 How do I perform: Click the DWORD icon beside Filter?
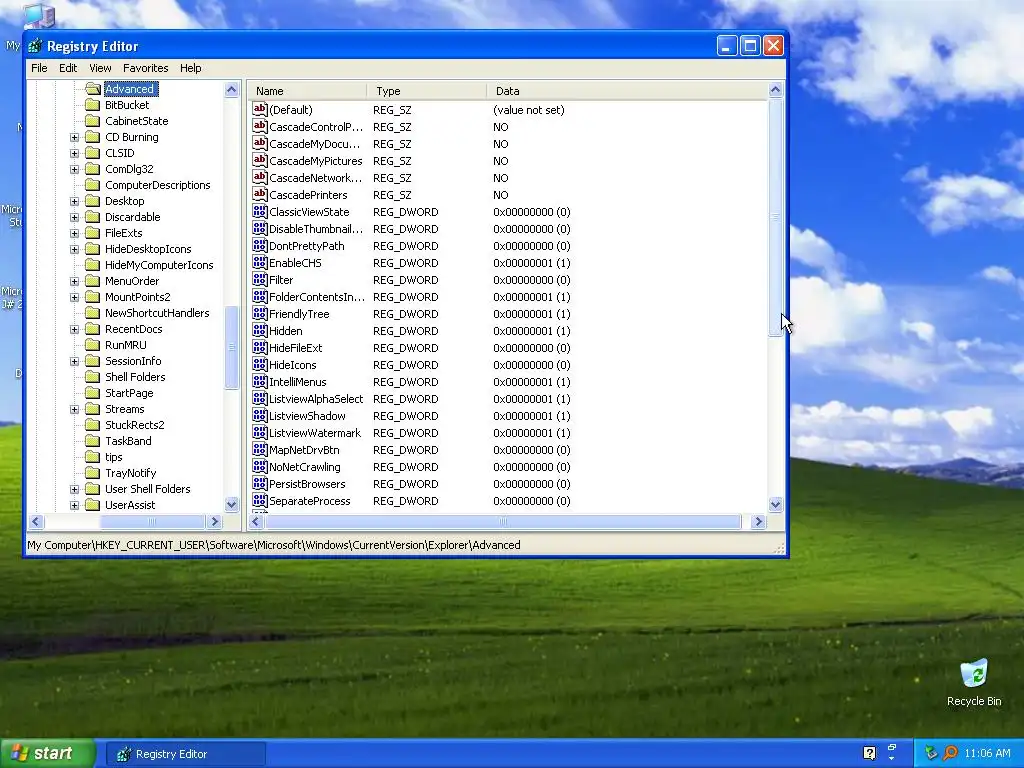(x=260, y=279)
